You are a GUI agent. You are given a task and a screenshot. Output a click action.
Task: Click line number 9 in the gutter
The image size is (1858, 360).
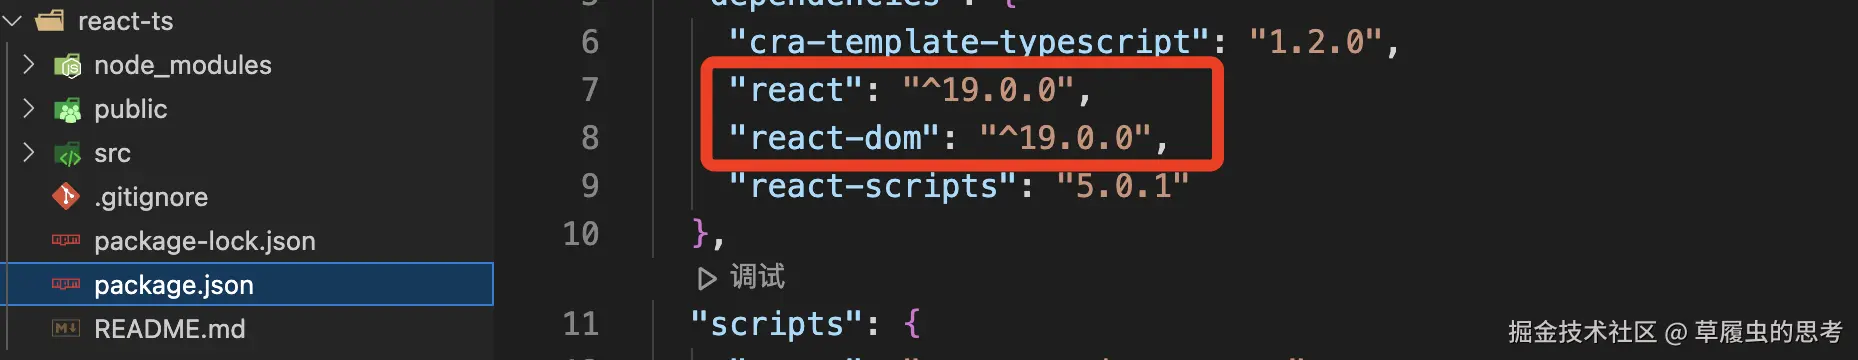pos(590,186)
